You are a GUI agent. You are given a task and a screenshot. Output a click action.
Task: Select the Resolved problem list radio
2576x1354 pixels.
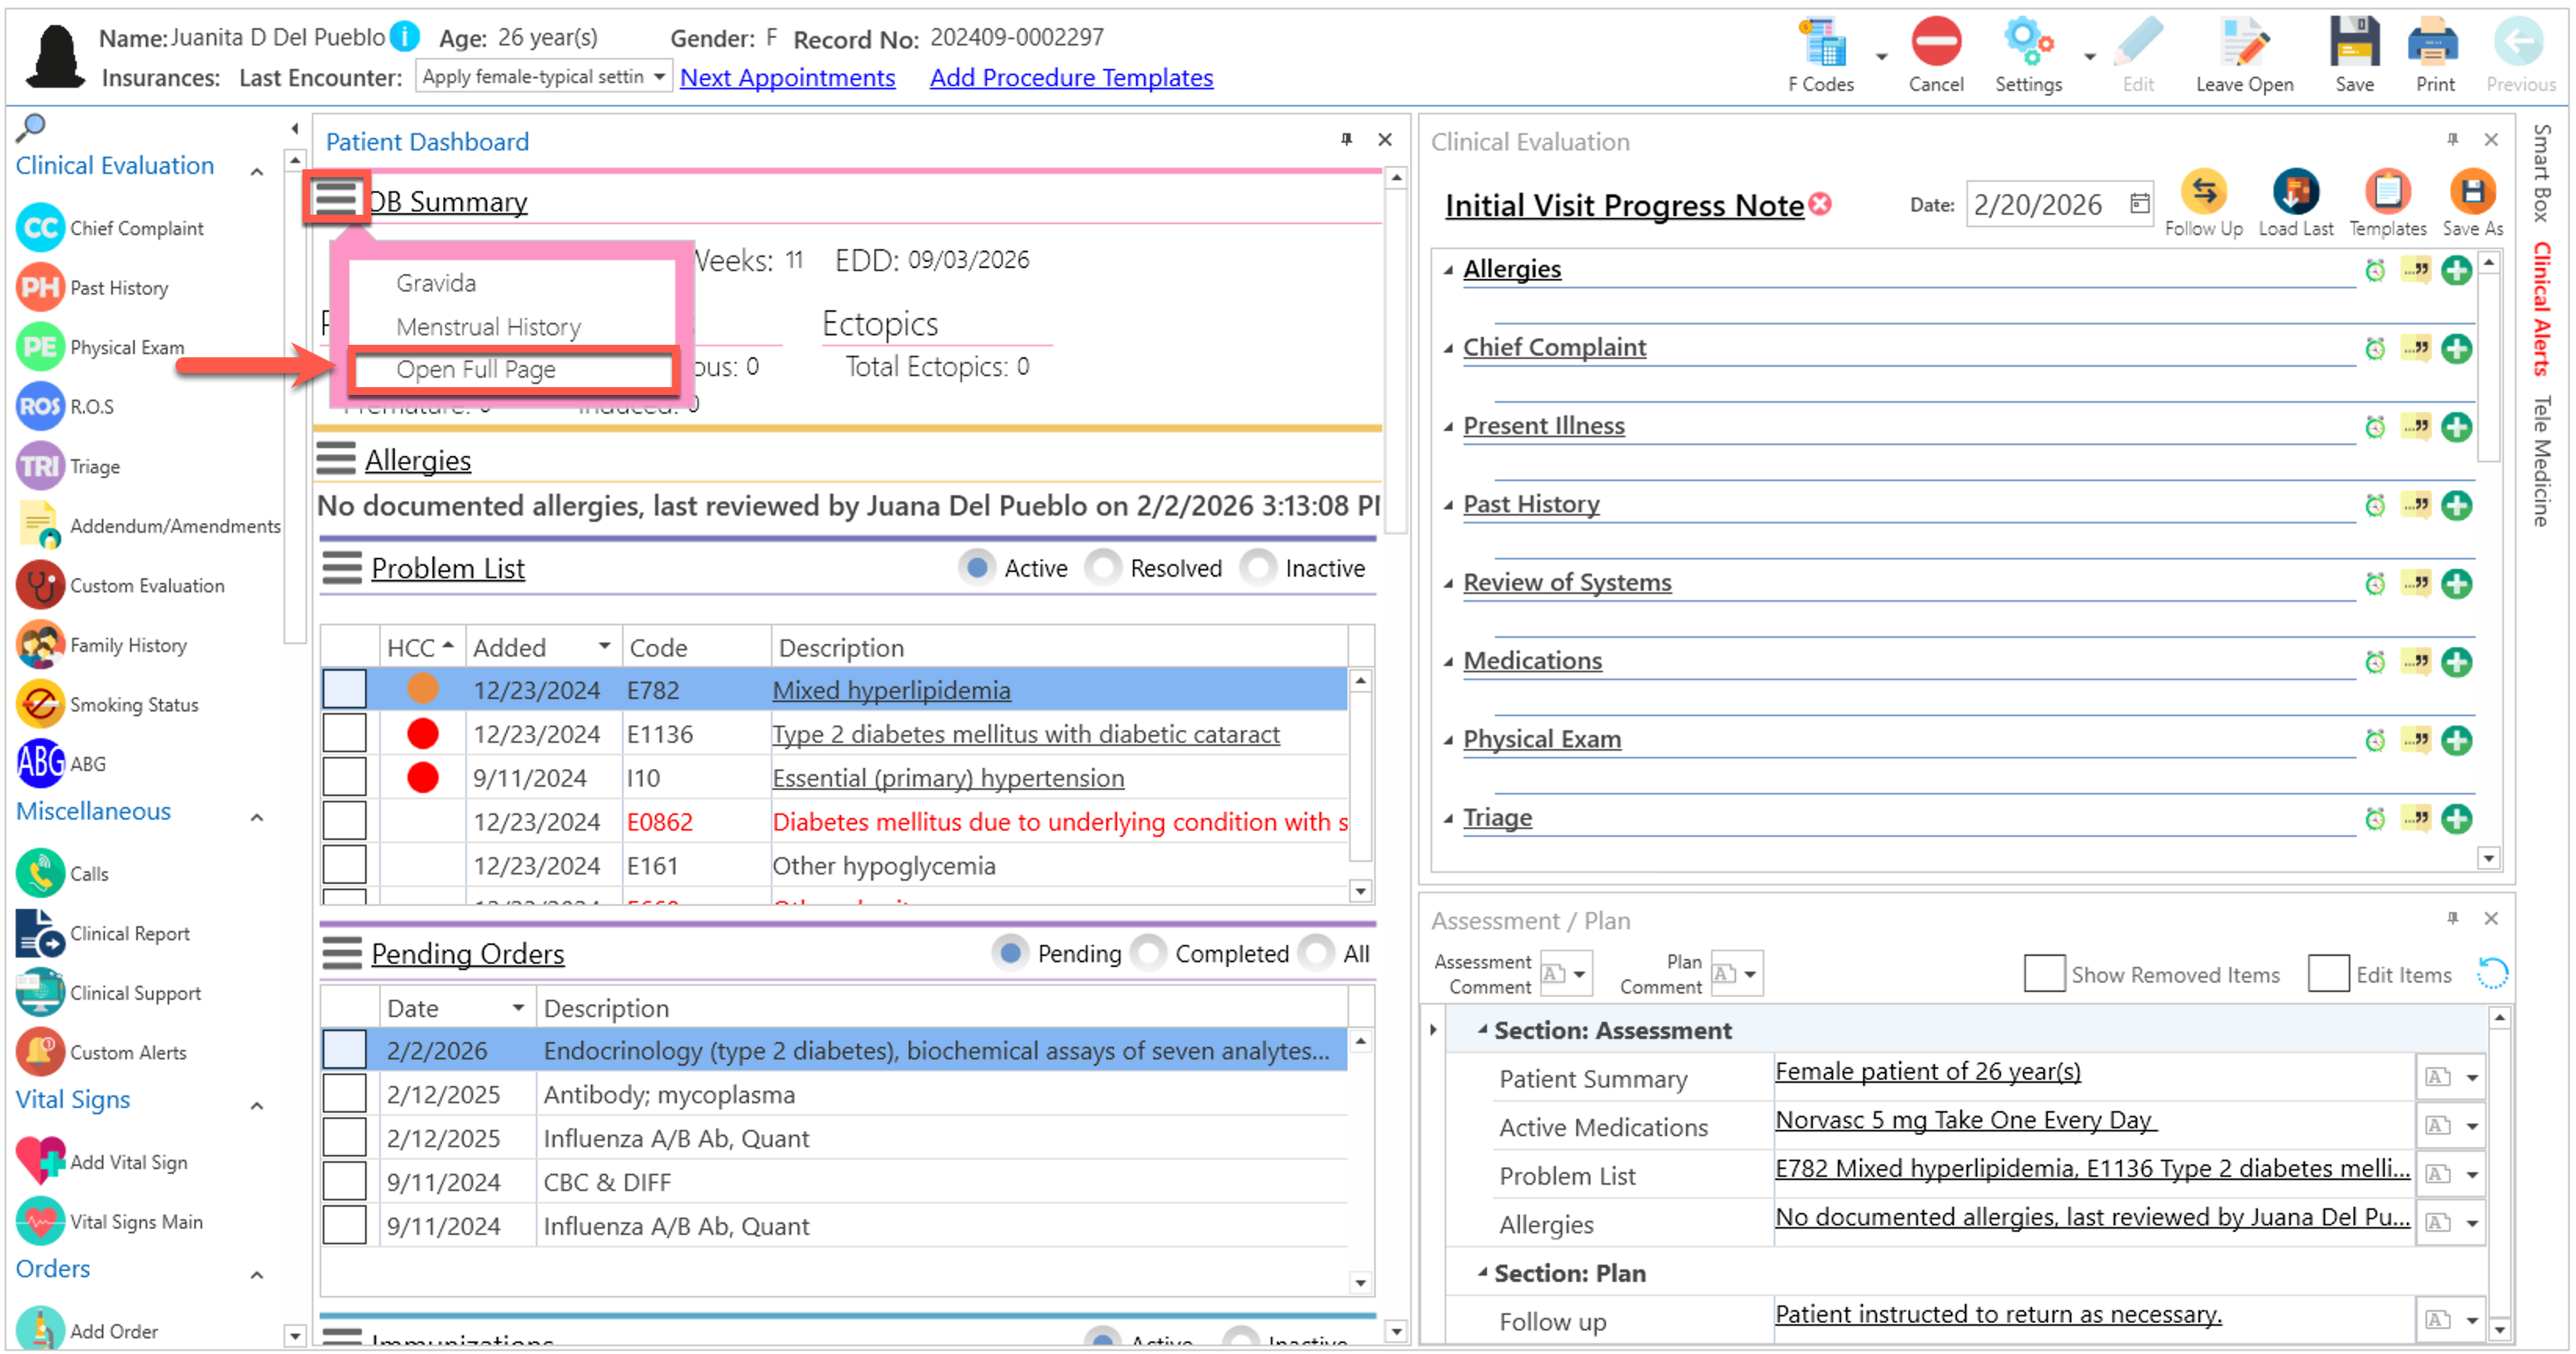1104,569
